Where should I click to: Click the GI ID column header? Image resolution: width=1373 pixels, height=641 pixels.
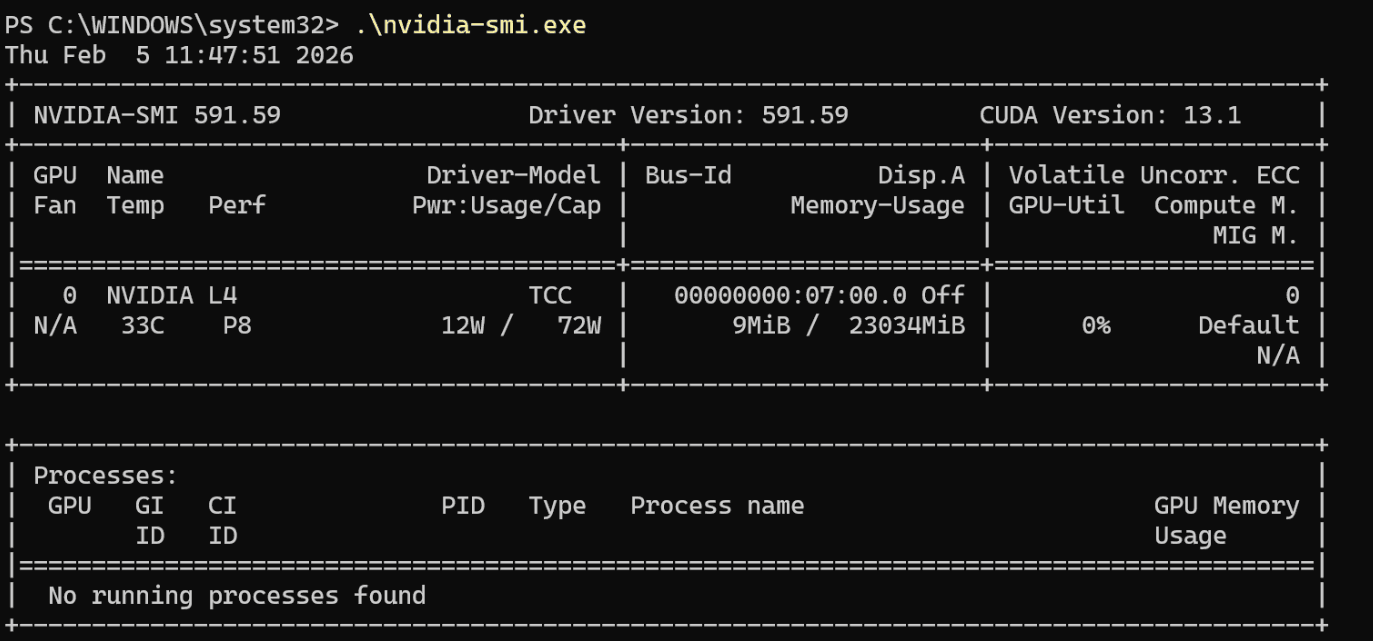tap(150, 521)
